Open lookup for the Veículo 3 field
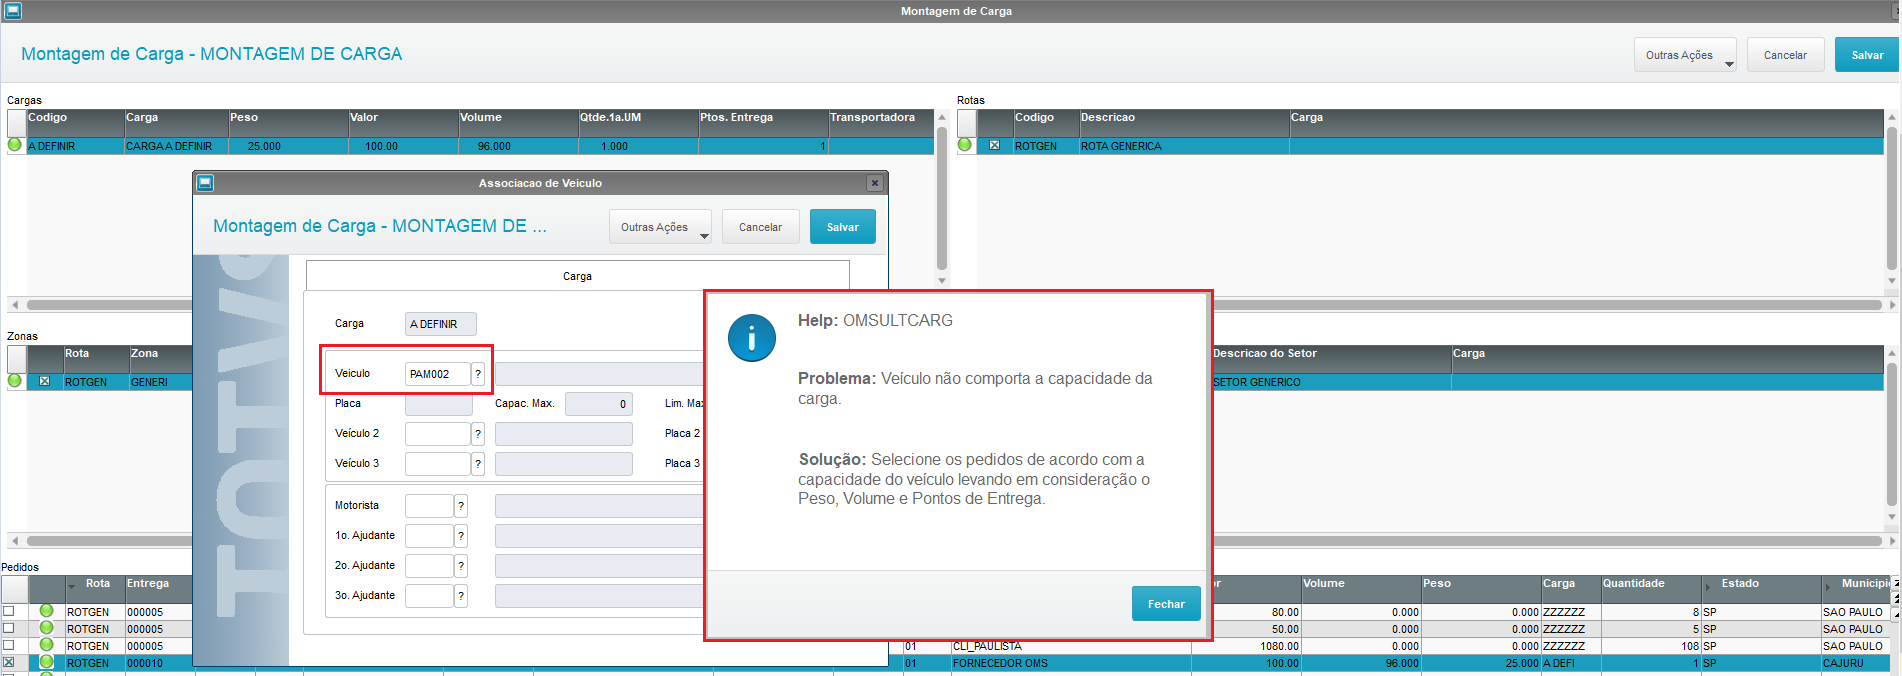The image size is (1902, 676). pos(478,464)
